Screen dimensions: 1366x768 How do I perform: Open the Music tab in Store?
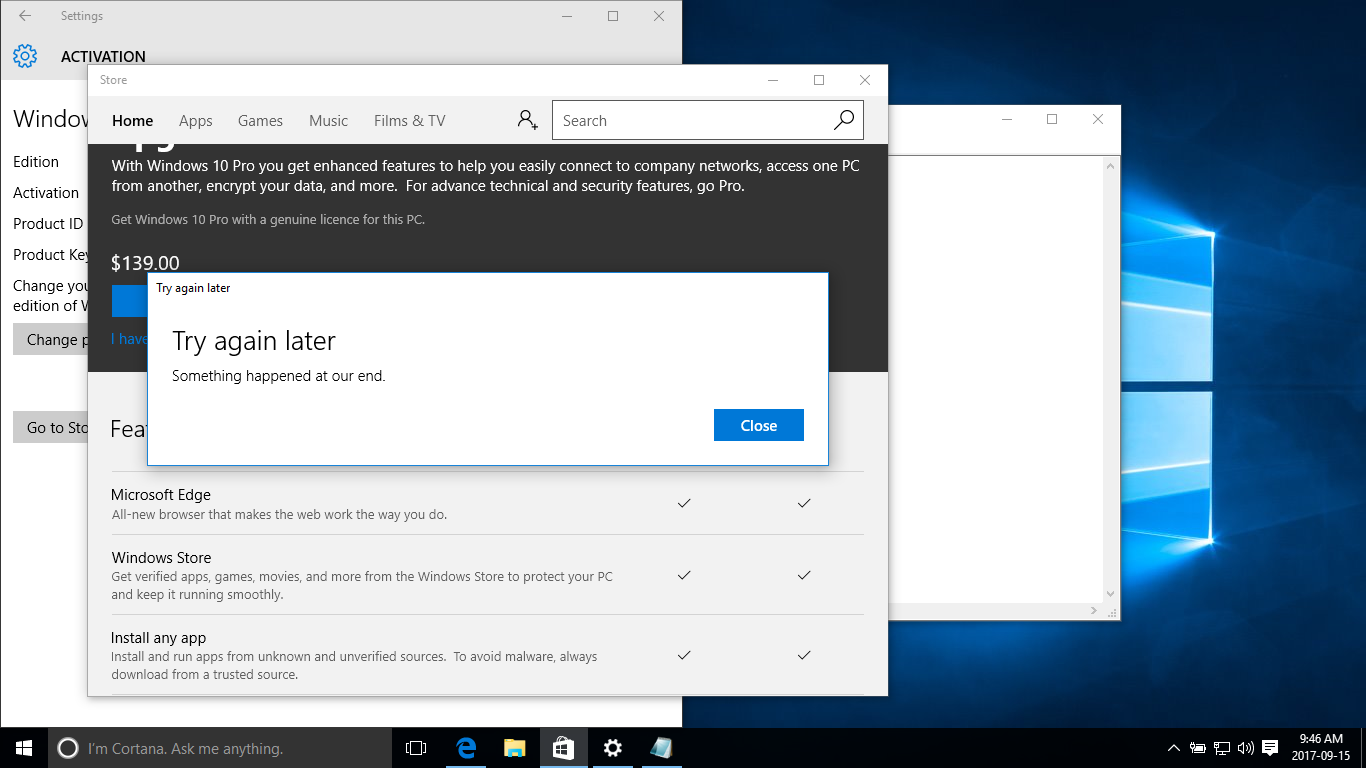tap(328, 121)
